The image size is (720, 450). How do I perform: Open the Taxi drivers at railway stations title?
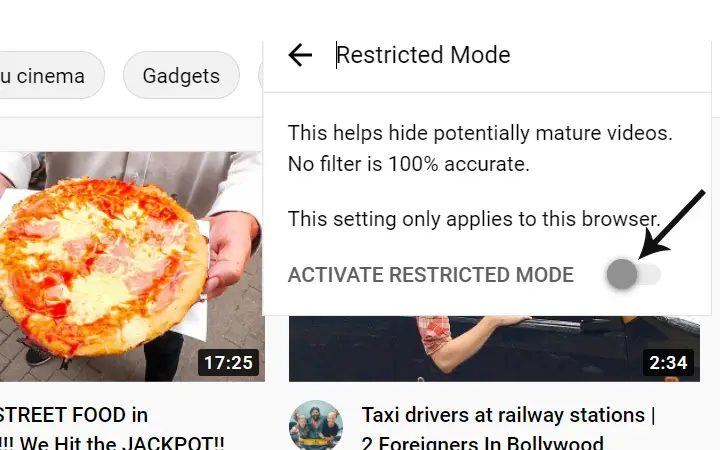508,415
